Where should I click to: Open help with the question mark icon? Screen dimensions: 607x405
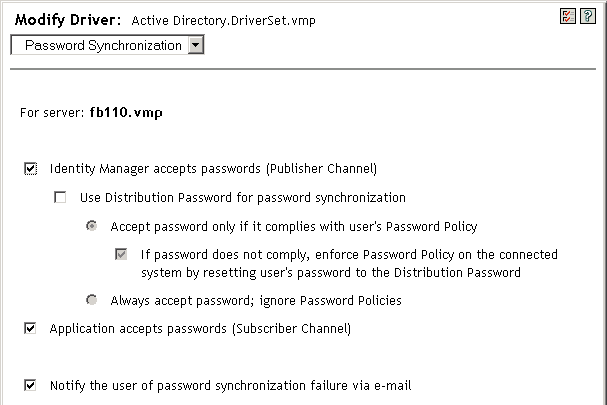(587, 18)
